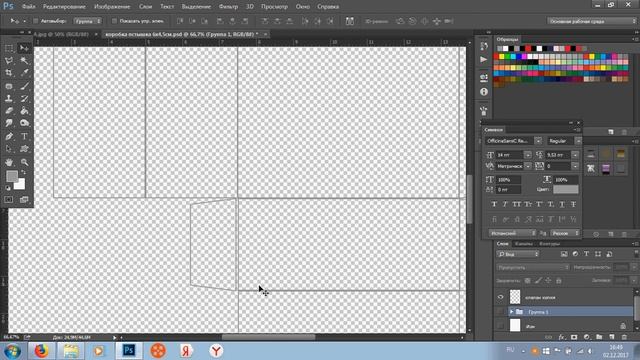The width and height of the screenshot is (640, 360).
Task: Open the Фильтр menu
Action: pyautogui.click(x=228, y=7)
